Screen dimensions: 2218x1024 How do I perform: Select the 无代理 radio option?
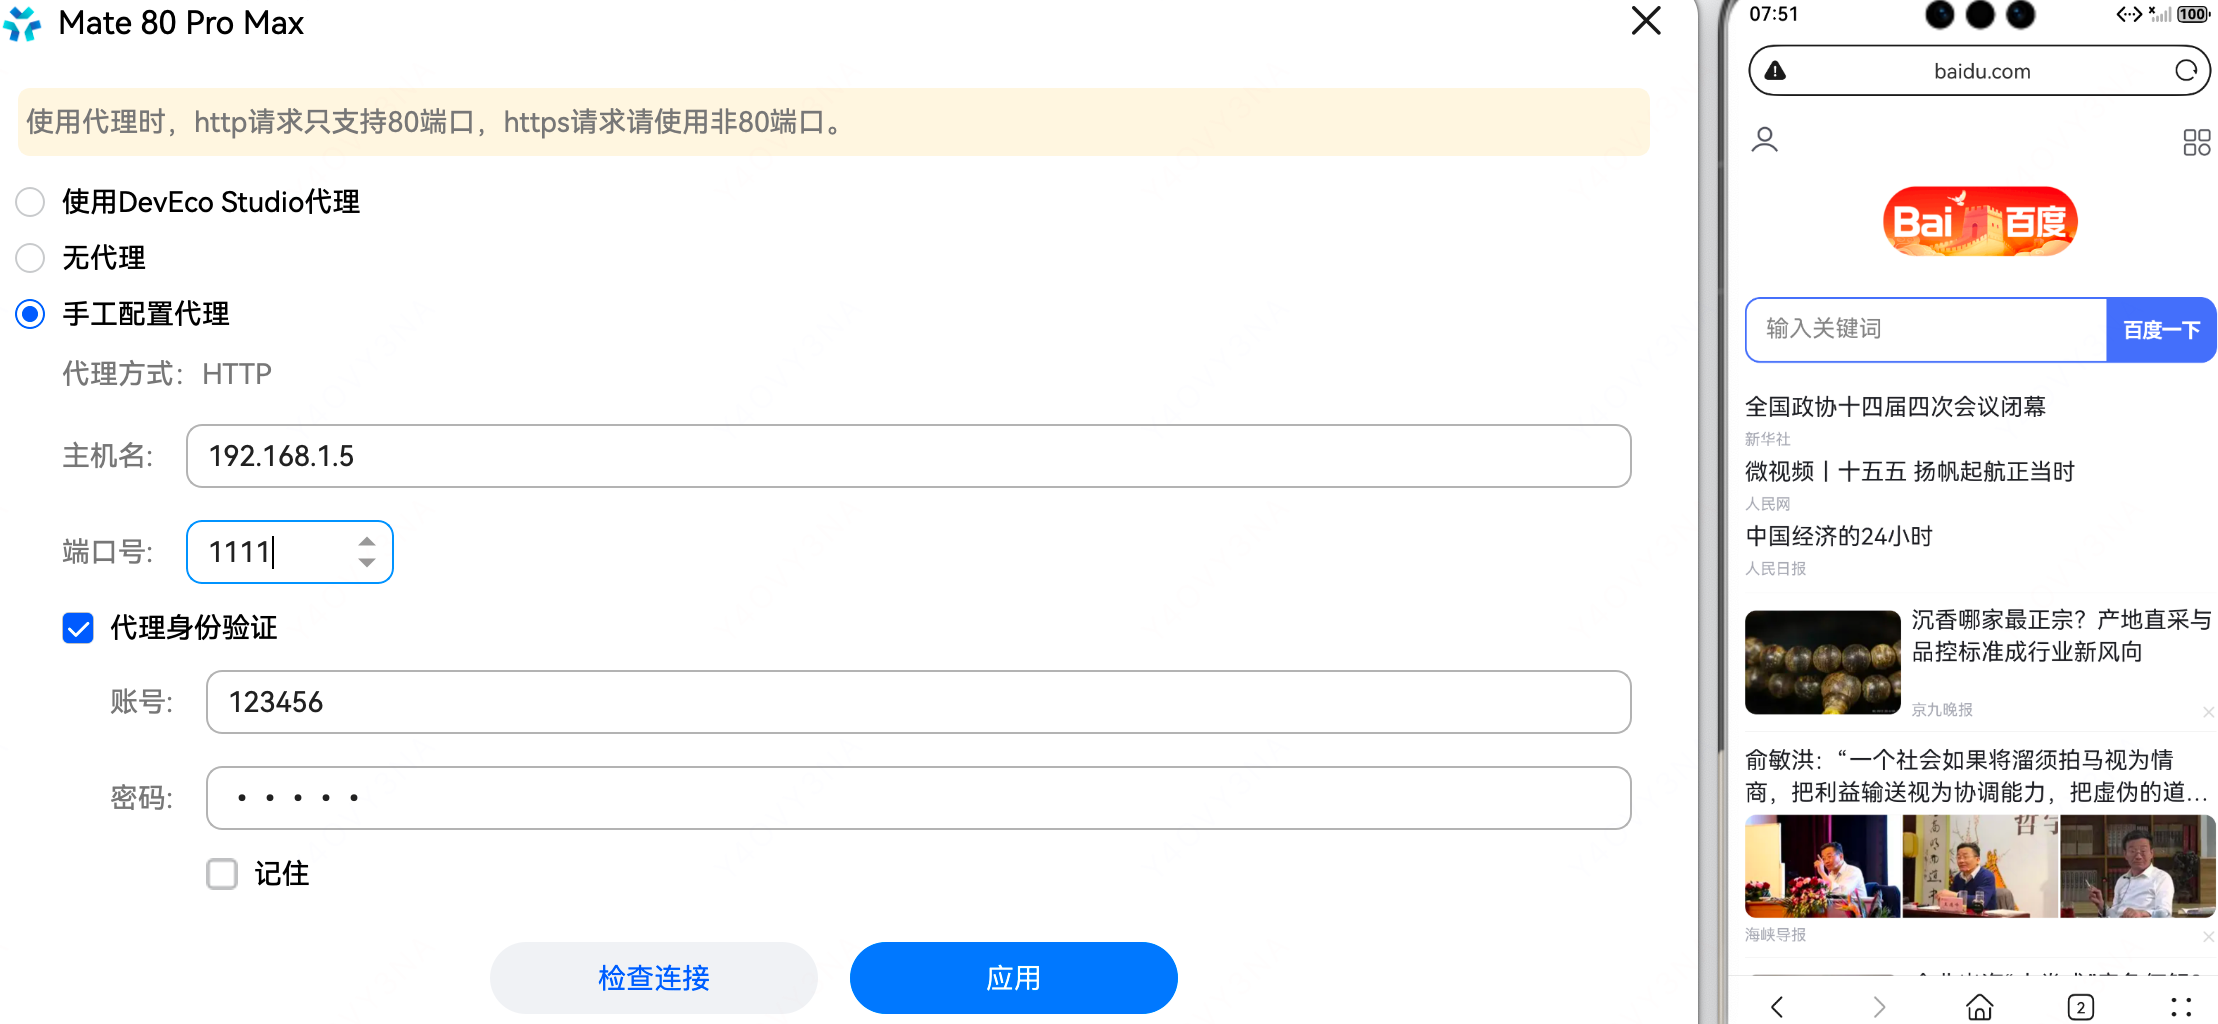coord(31,258)
